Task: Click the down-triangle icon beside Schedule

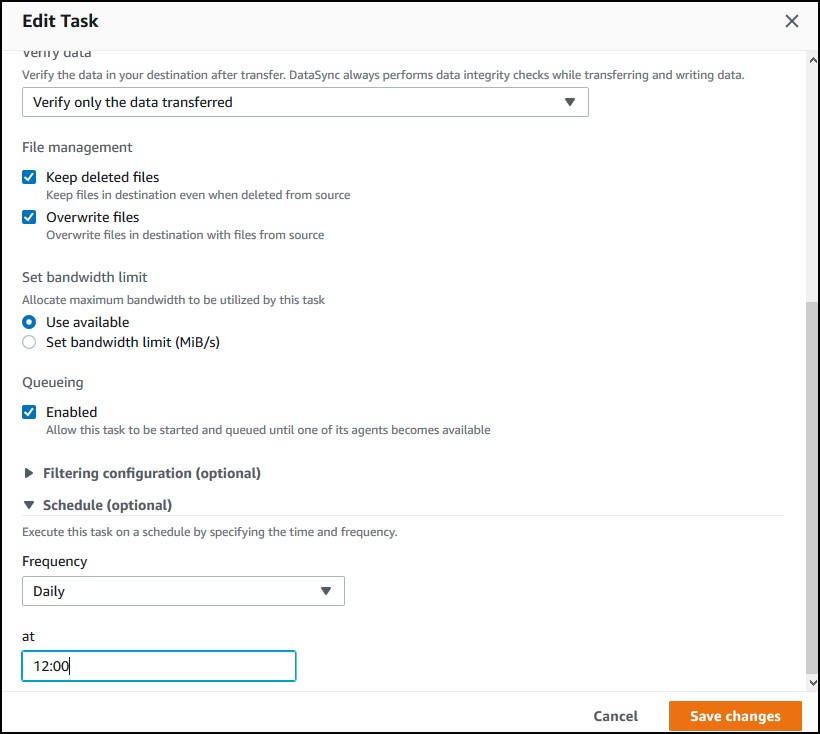Action: pyautogui.click(x=29, y=505)
